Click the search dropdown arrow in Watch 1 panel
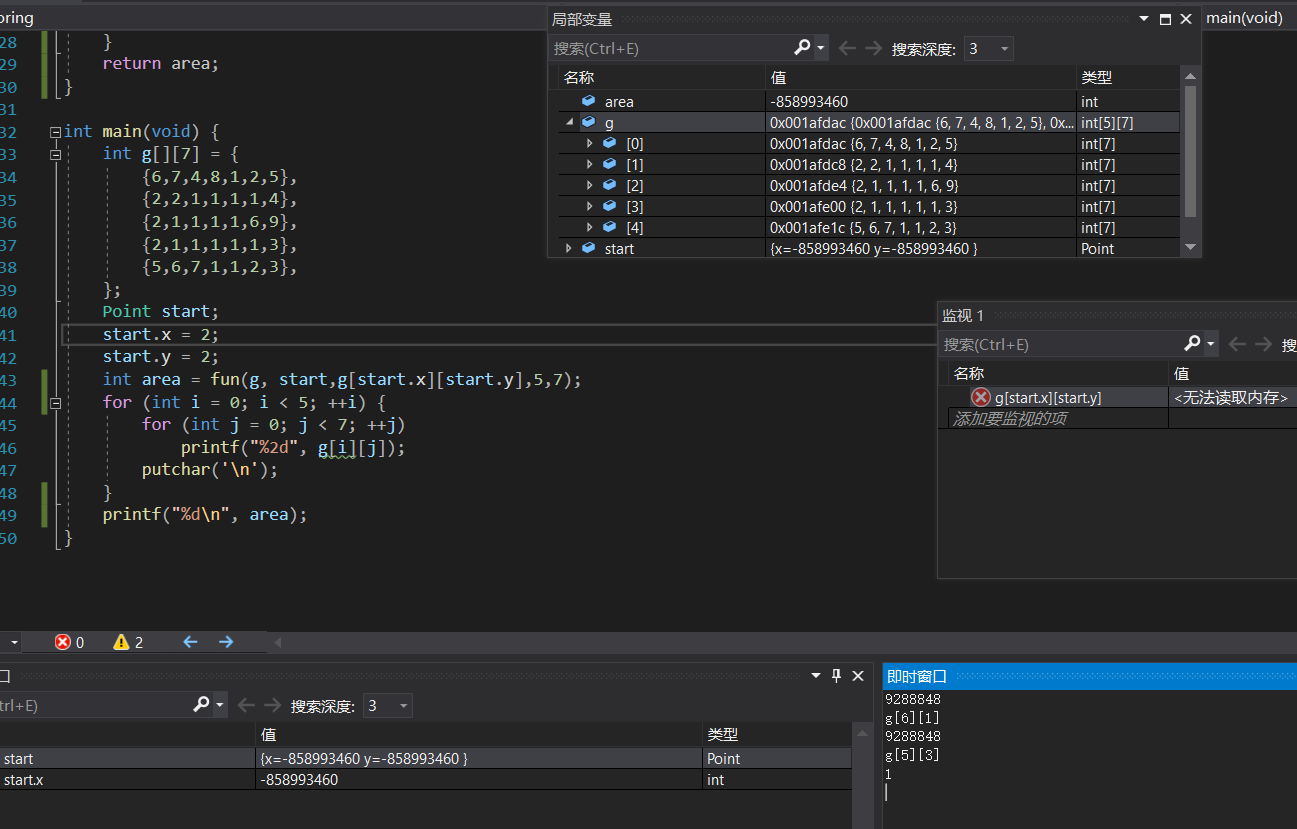This screenshot has height=829, width=1297. point(1211,344)
